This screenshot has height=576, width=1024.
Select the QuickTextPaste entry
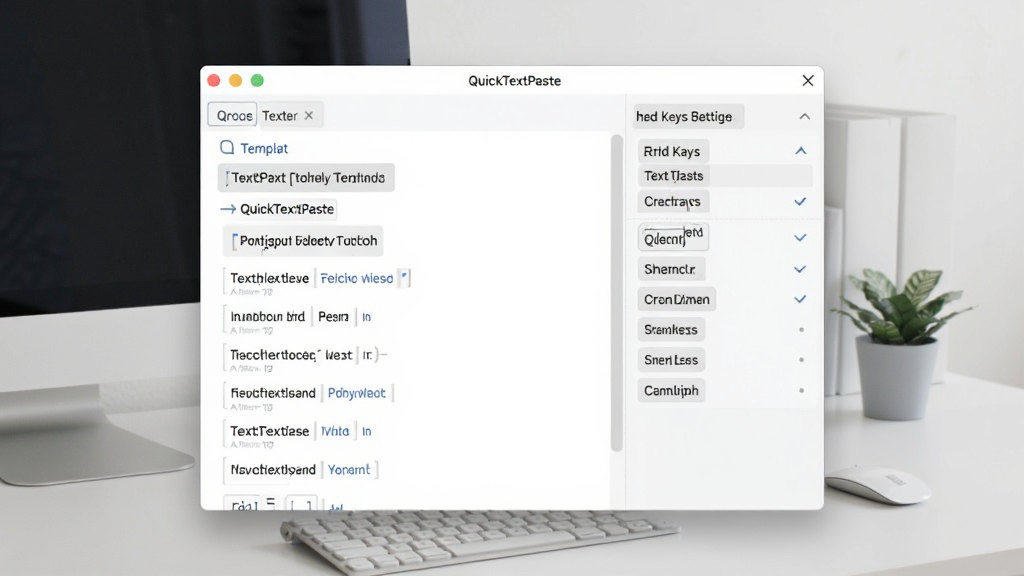click(x=287, y=209)
